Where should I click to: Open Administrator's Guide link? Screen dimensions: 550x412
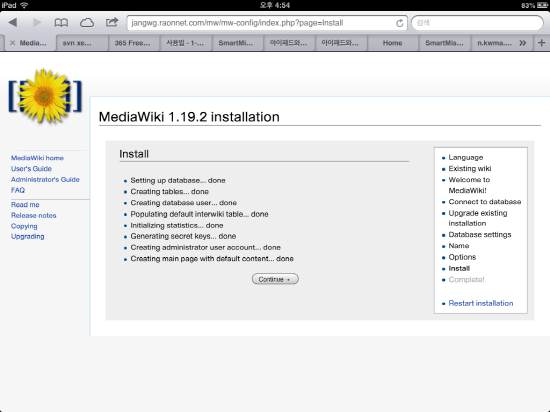pyautogui.click(x=45, y=180)
